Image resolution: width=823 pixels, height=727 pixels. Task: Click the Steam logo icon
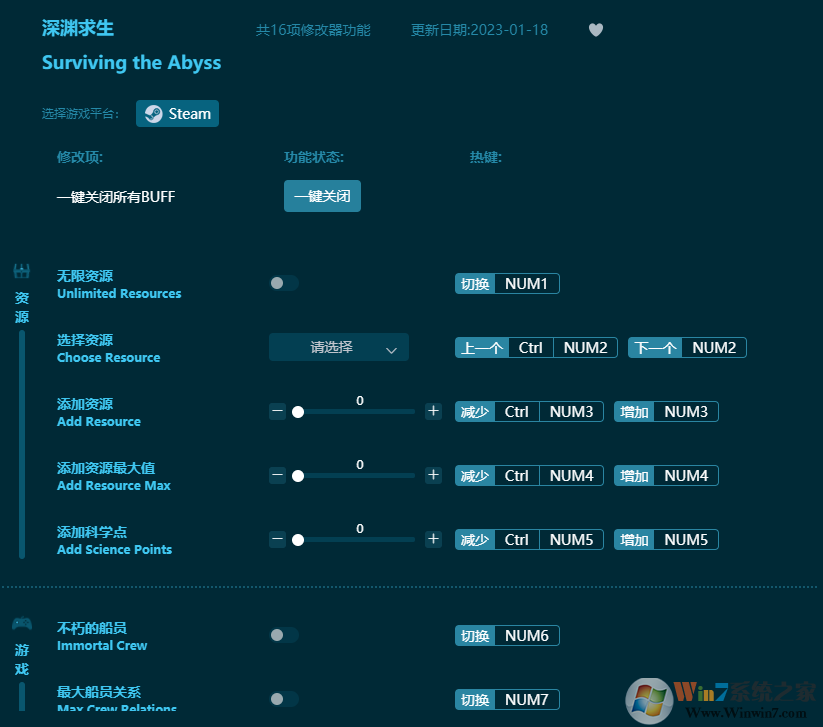(153, 114)
